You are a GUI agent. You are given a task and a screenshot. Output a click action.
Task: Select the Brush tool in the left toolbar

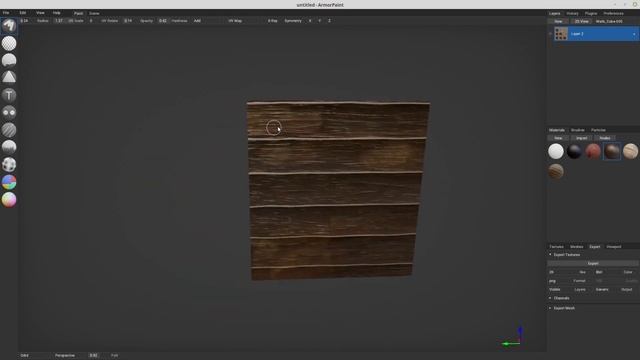coord(9,26)
